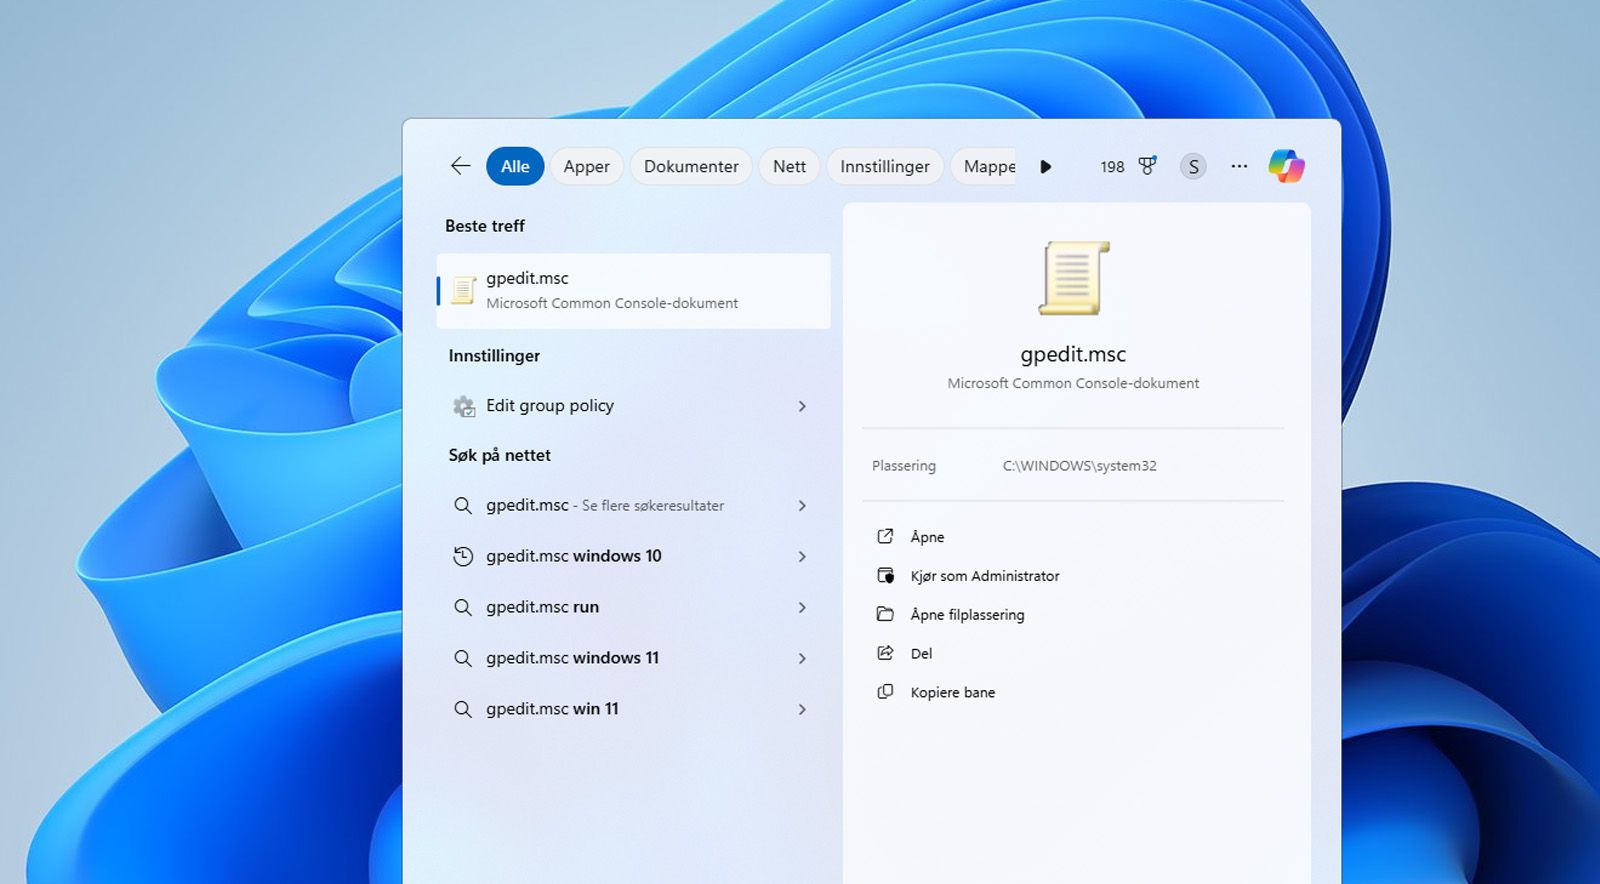Viewport: 1600px width, 884px height.
Task: Click the gpedit.msc title in details pane
Action: [x=1073, y=354]
